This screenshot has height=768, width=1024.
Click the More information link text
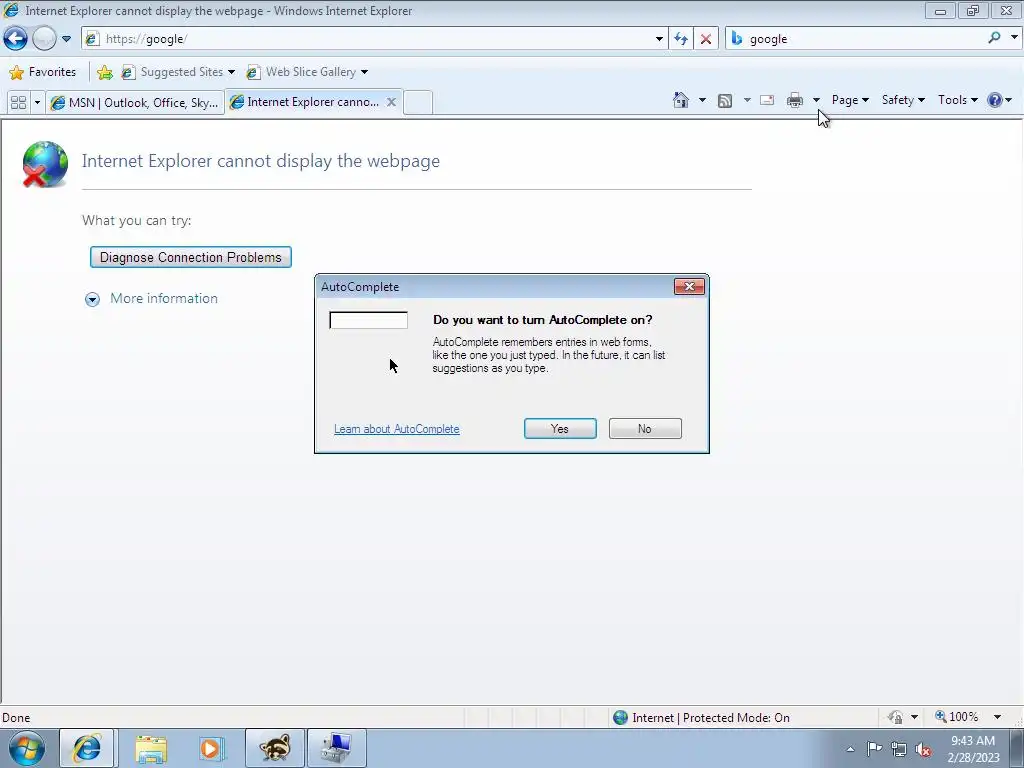tap(164, 298)
